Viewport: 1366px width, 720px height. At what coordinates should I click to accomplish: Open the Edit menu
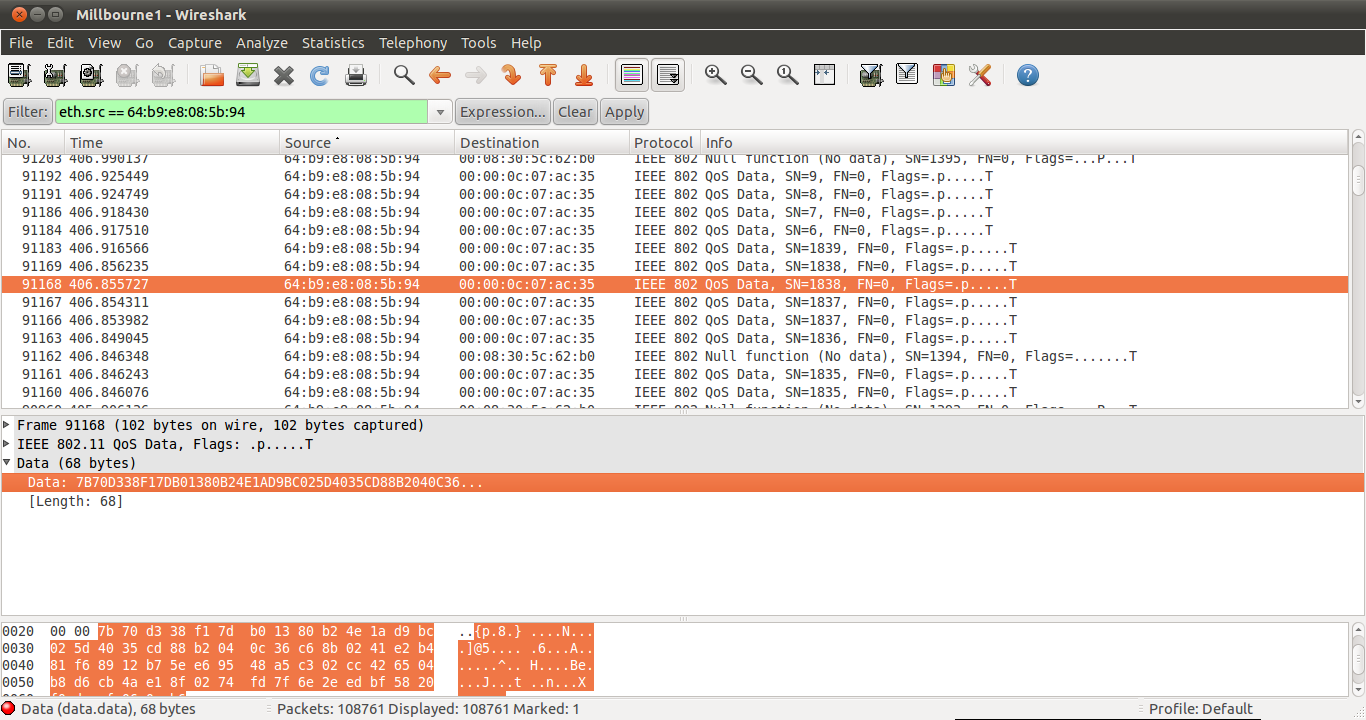click(x=60, y=43)
